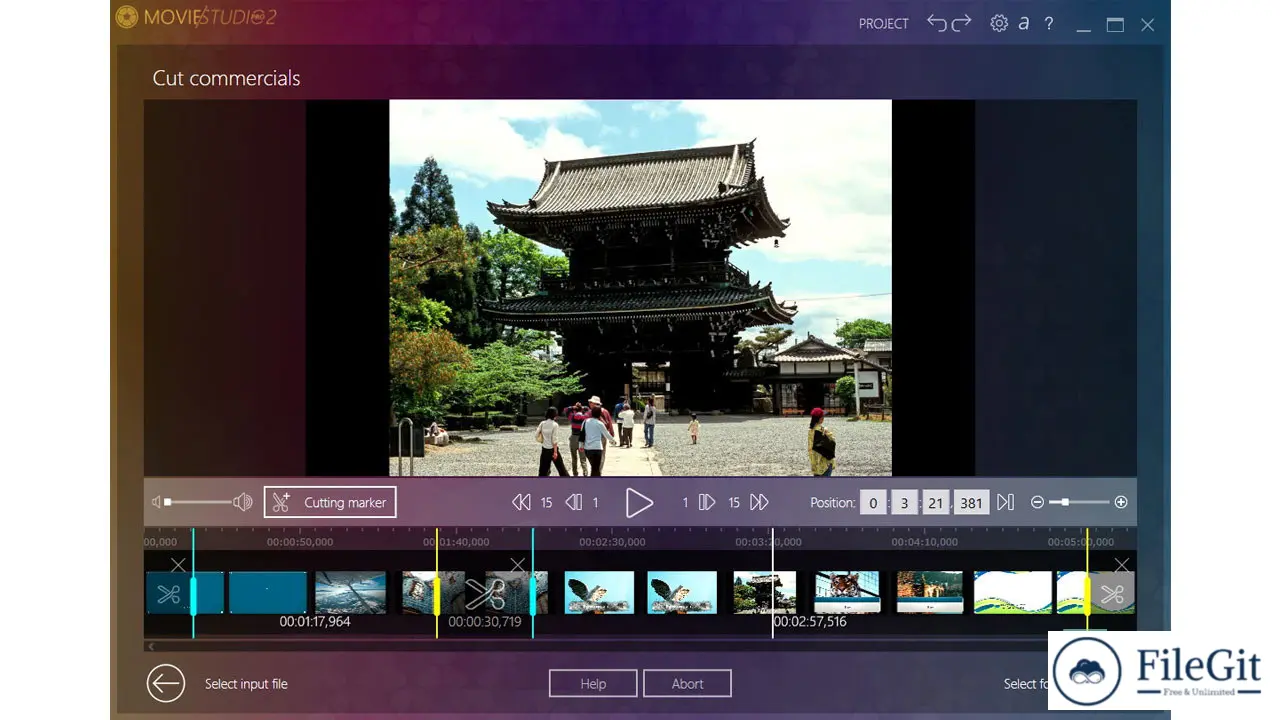Select the yellow marker near 00:05:00
The height and width of the screenshot is (720, 1280).
pos(1087,594)
